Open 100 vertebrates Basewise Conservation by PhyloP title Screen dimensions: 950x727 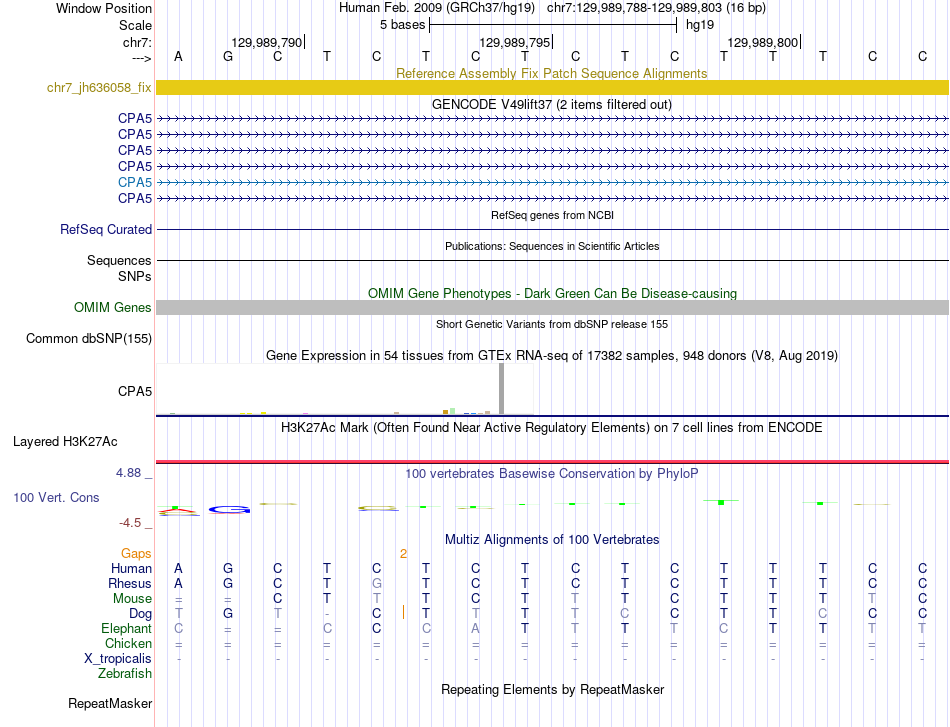tap(552, 474)
